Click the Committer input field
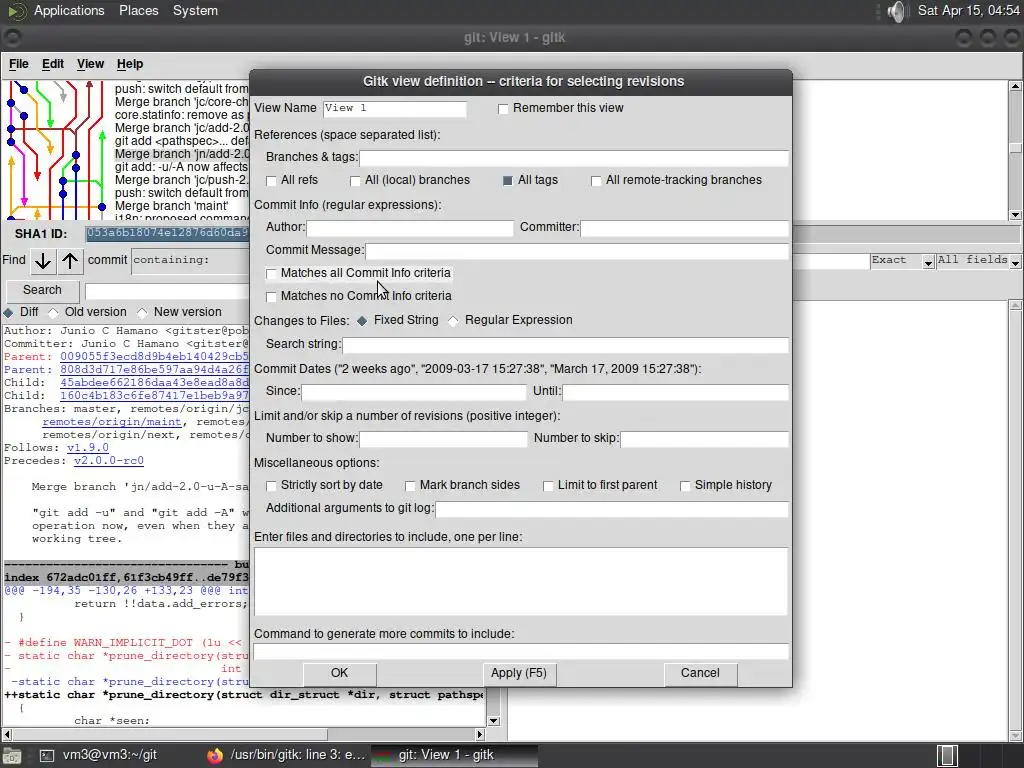 coord(684,228)
